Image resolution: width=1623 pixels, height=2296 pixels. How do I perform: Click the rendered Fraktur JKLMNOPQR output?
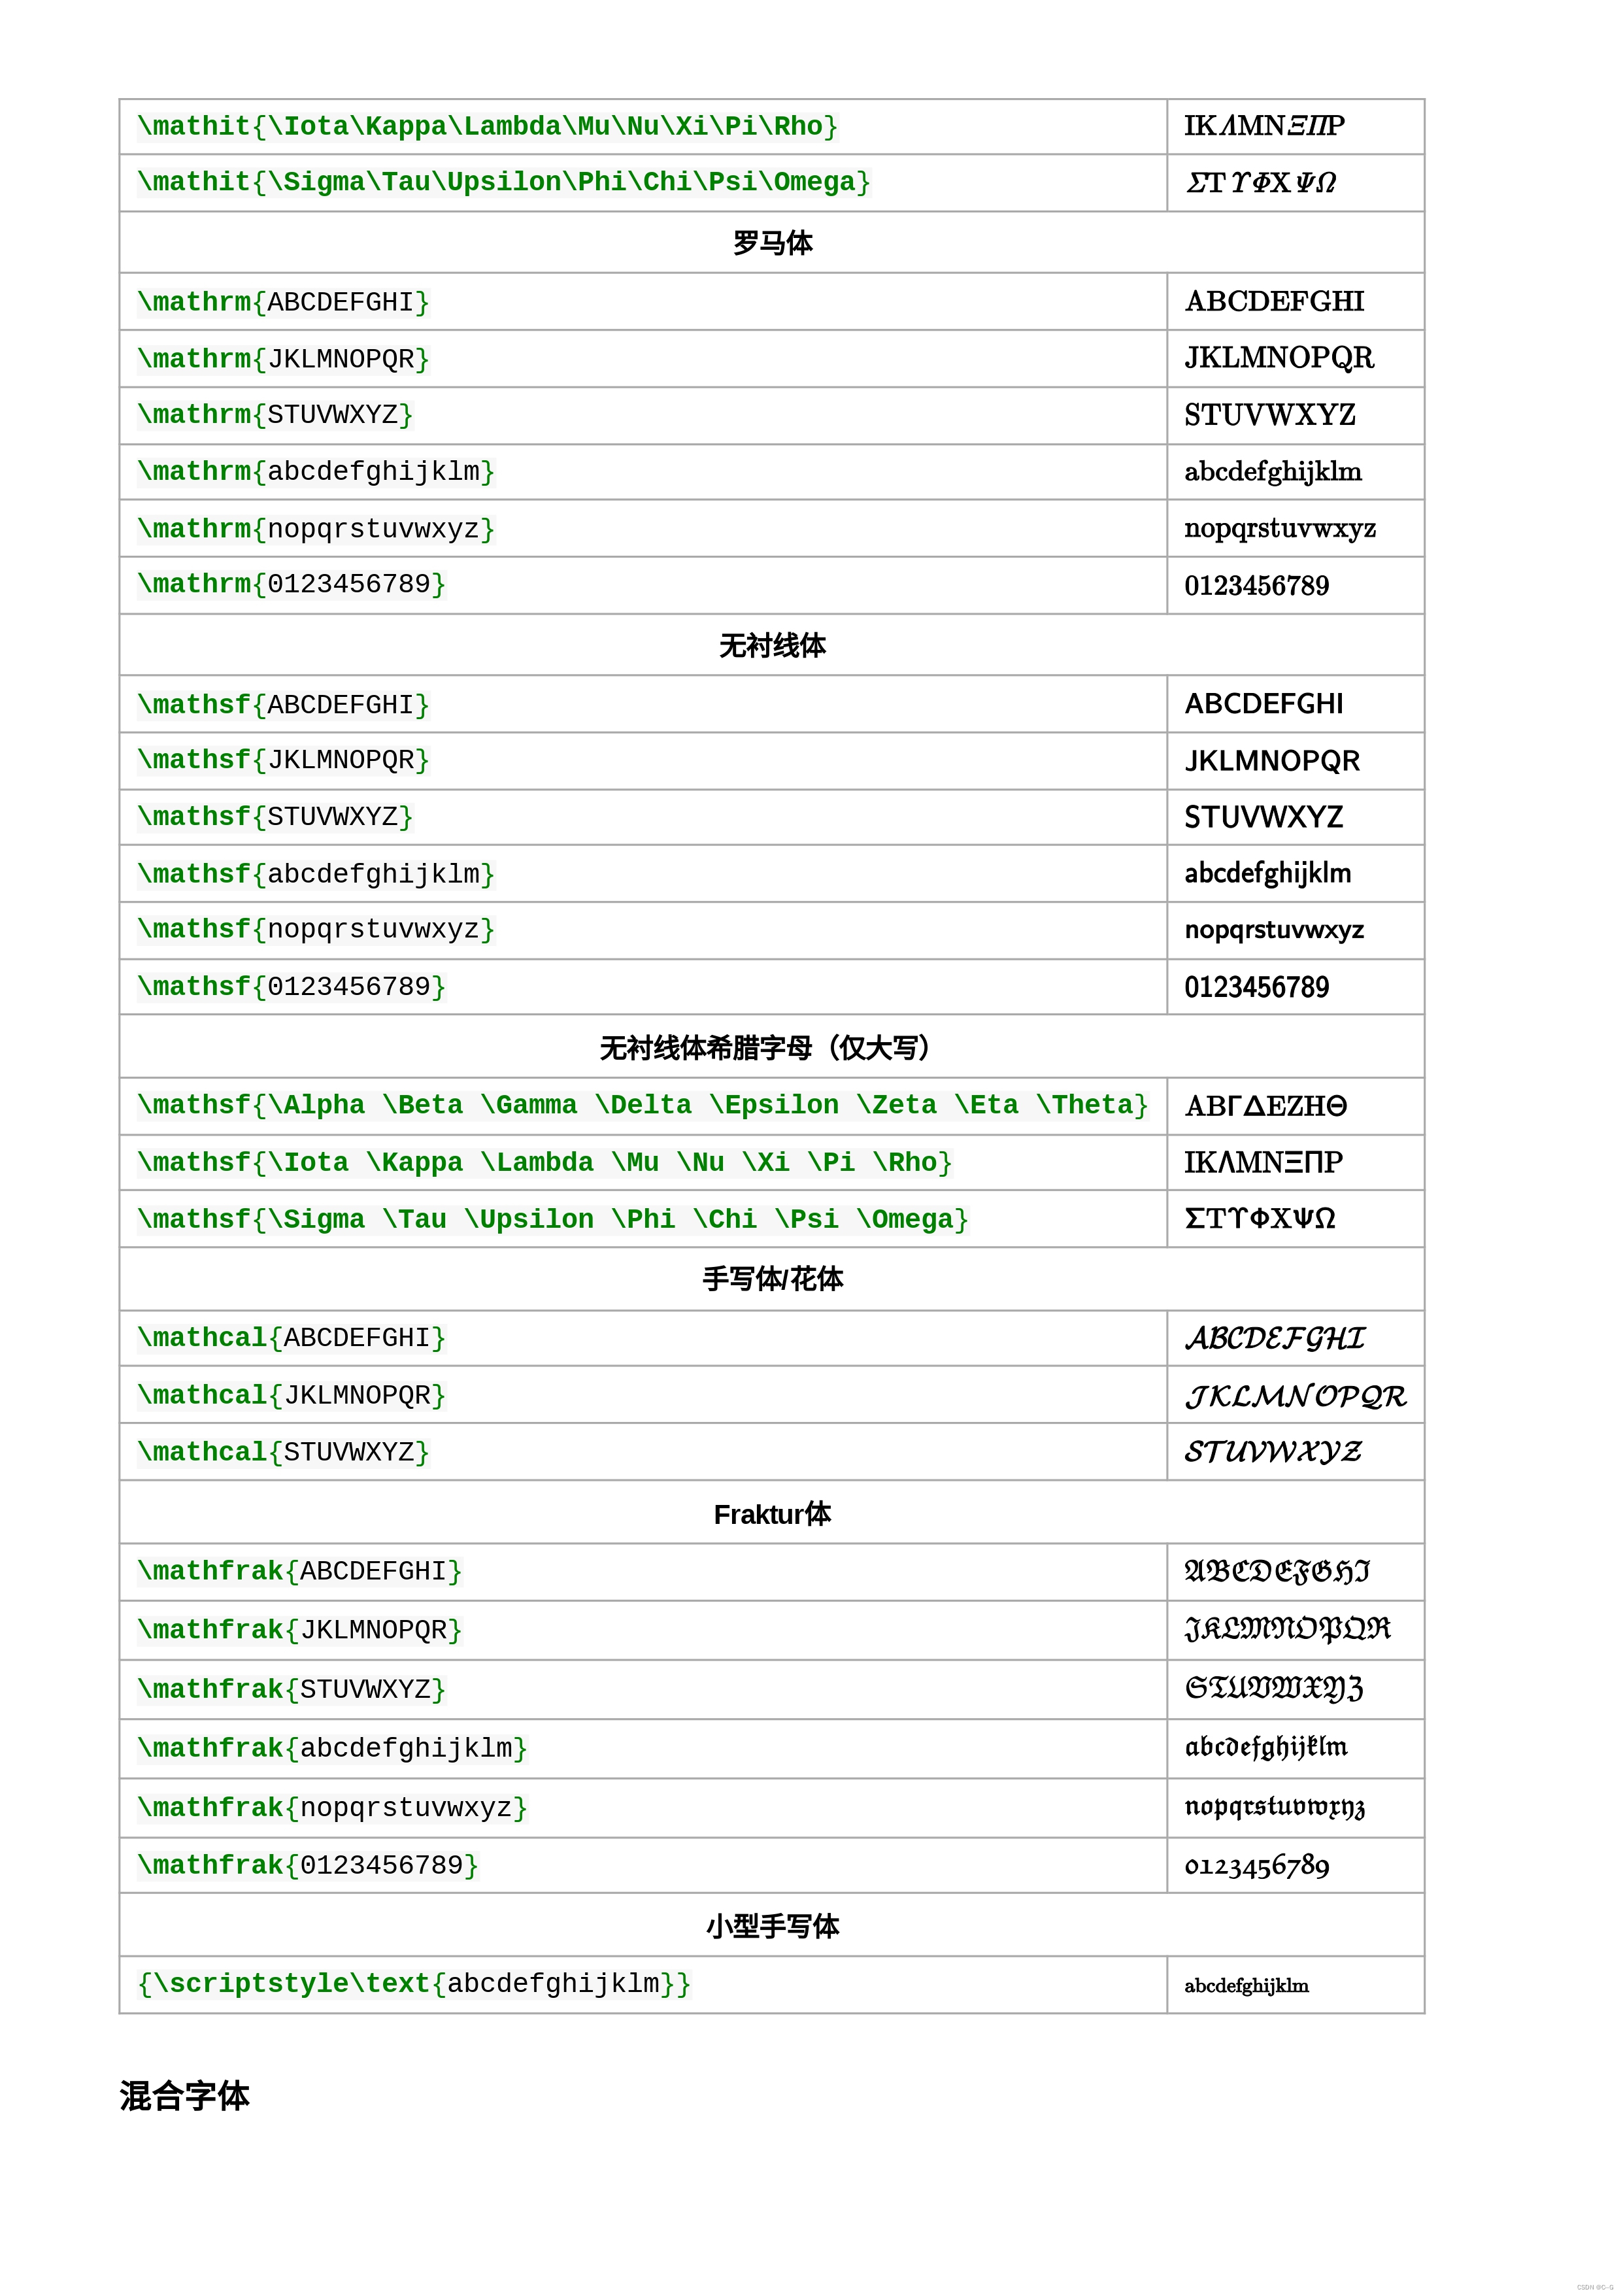pos(1287,1630)
